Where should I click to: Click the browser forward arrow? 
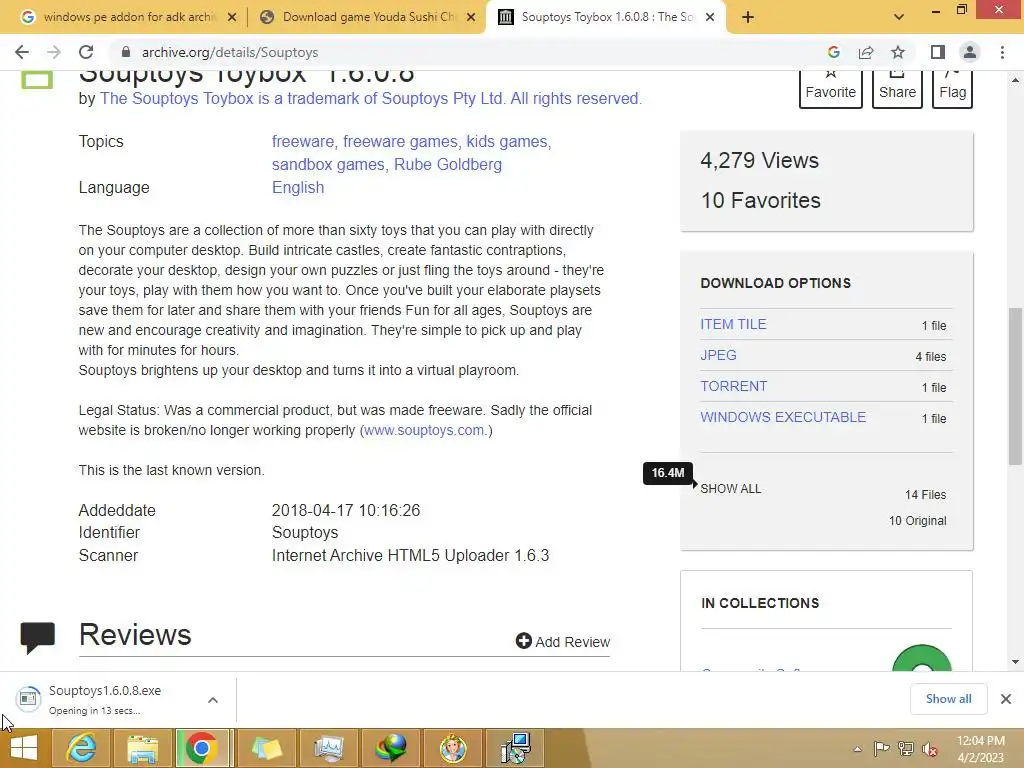tap(54, 52)
